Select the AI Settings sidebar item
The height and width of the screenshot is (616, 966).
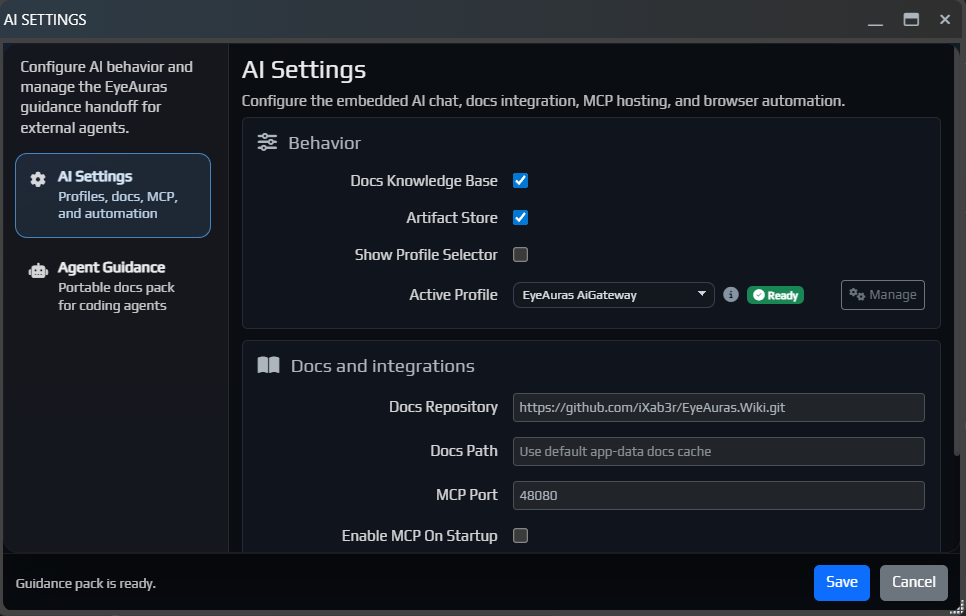[x=112, y=195]
